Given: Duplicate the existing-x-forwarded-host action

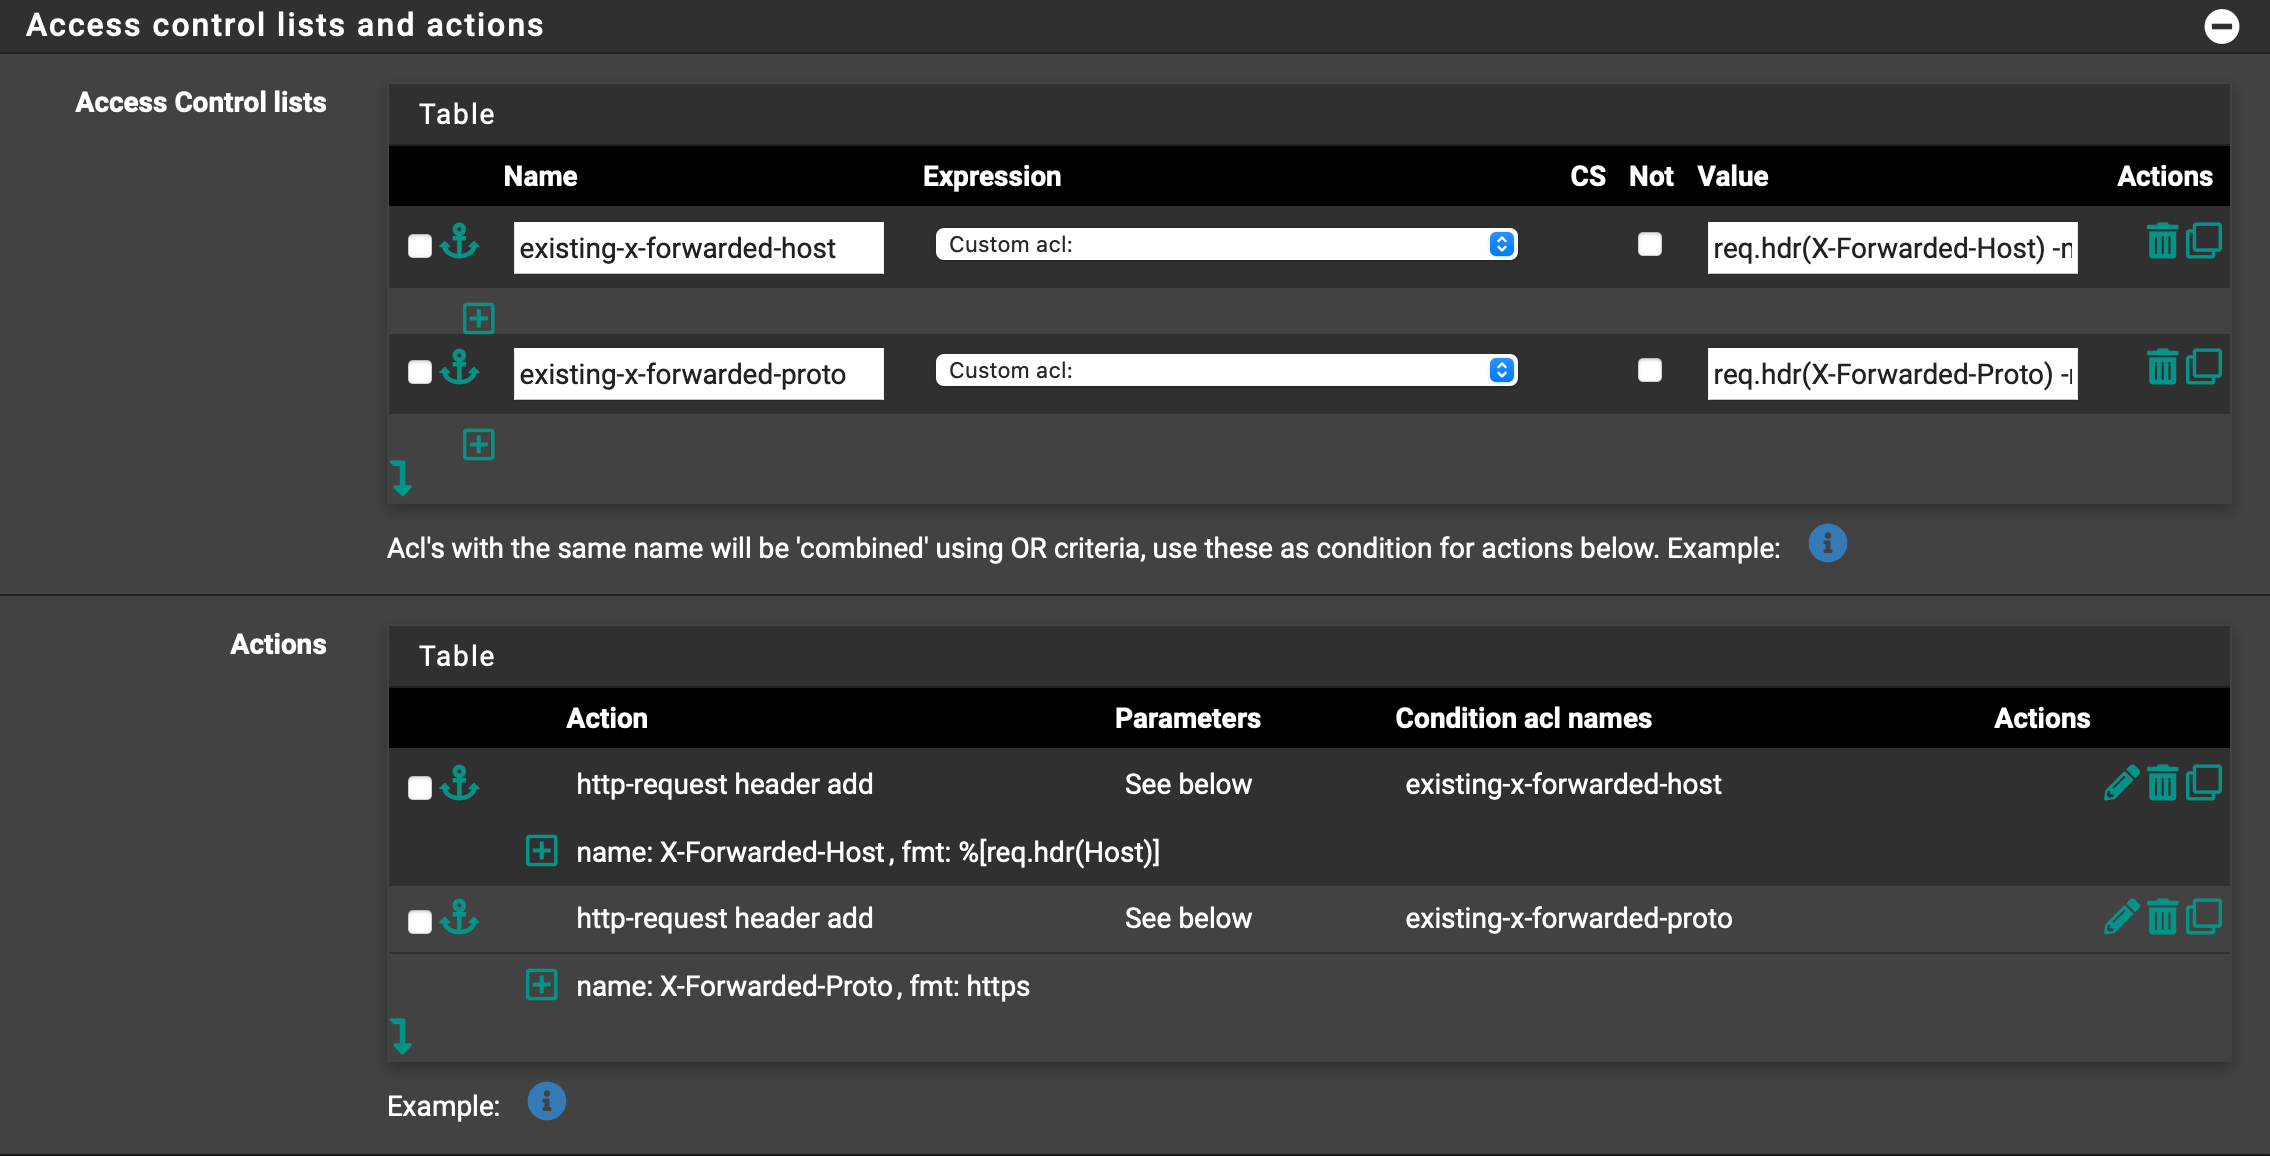Looking at the screenshot, I should point(2204,783).
